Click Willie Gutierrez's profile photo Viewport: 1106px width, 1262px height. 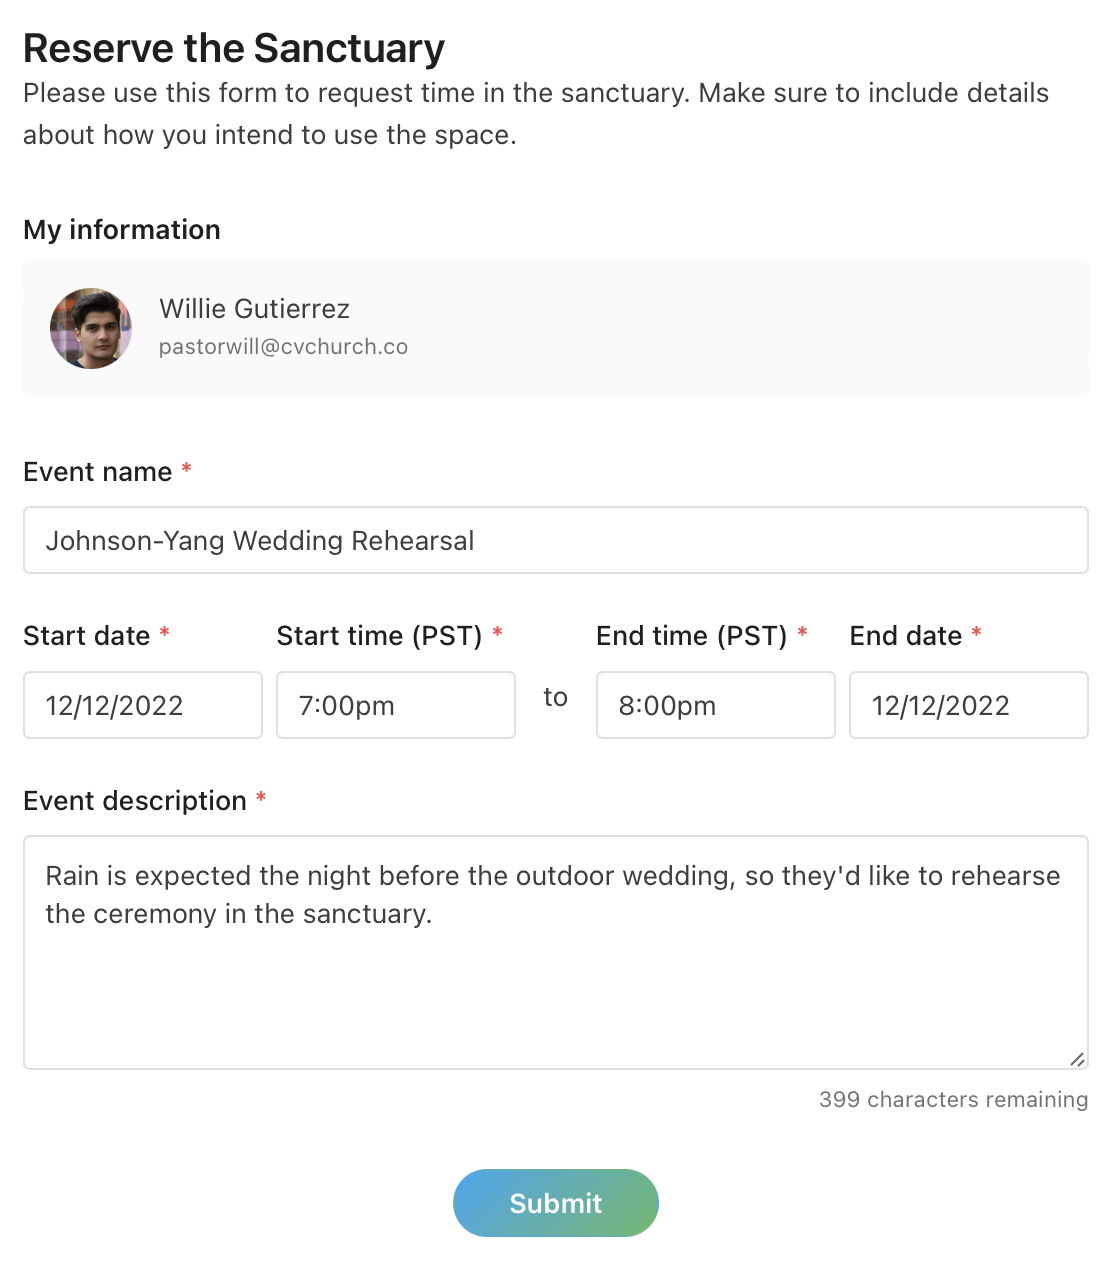(x=91, y=329)
